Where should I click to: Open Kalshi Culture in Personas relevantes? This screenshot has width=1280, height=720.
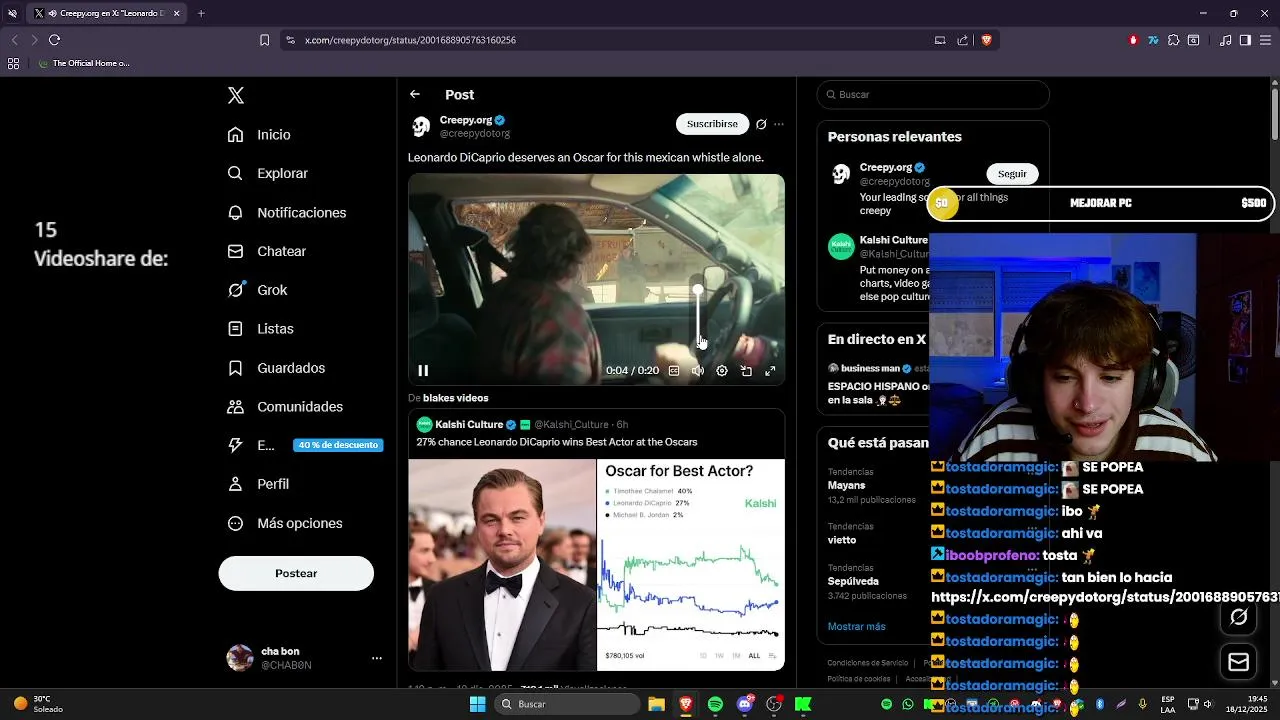tap(894, 240)
